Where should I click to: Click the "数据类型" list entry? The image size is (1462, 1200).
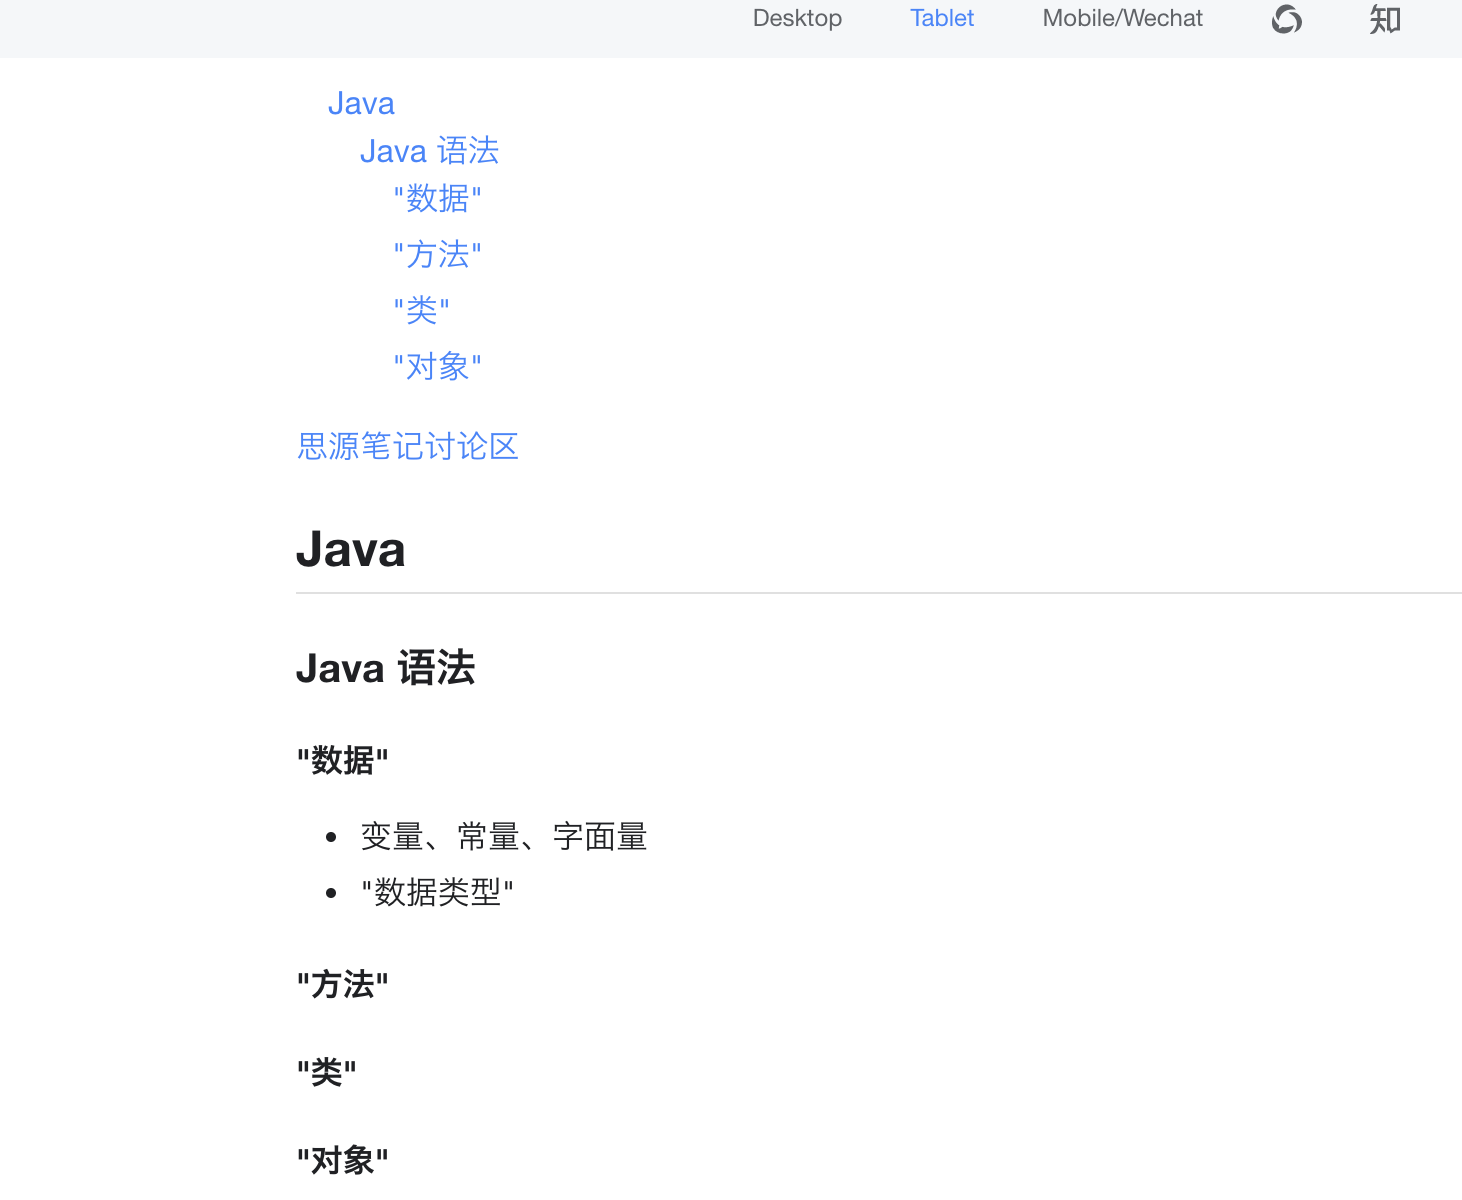pos(437,893)
